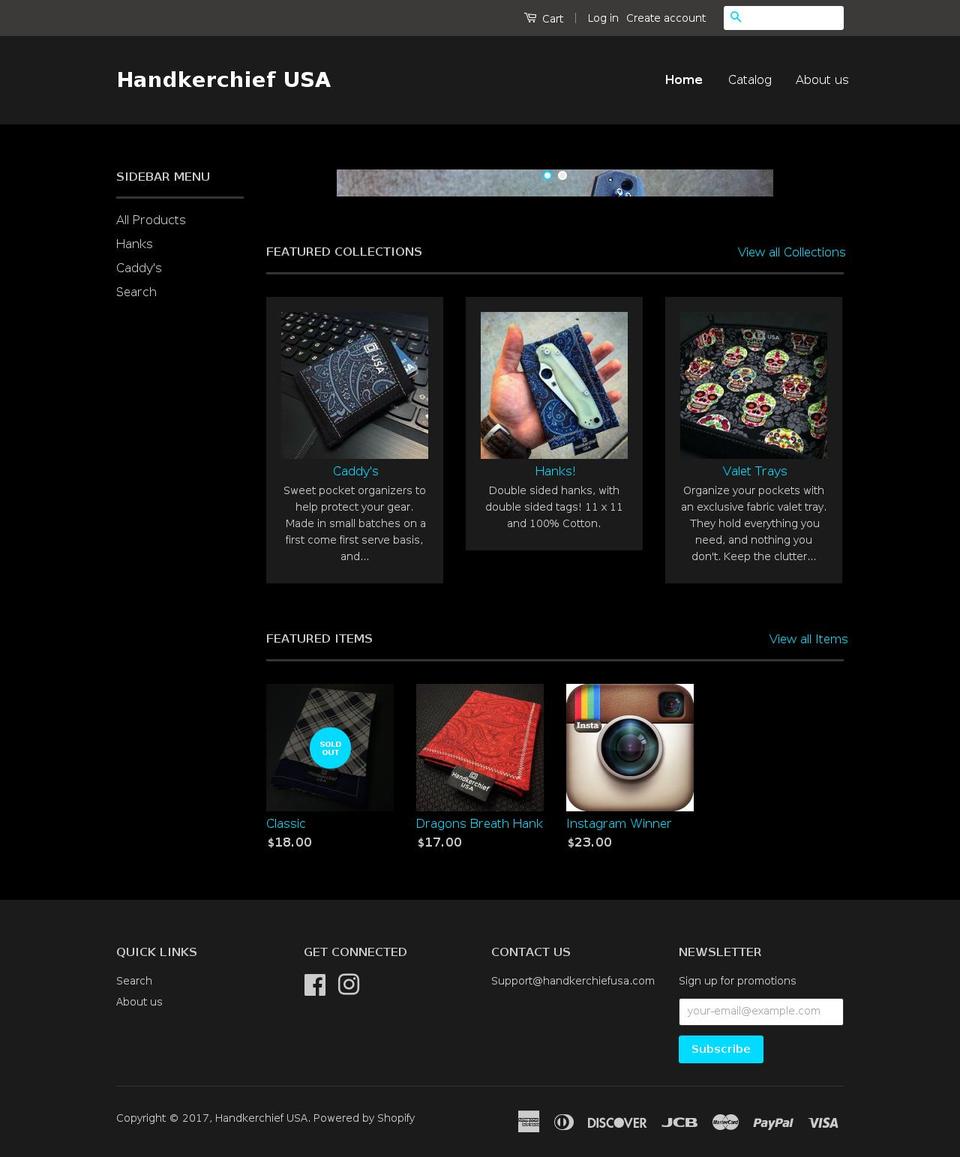The width and height of the screenshot is (960, 1157).
Task: Click the Cart text link
Action: [553, 18]
